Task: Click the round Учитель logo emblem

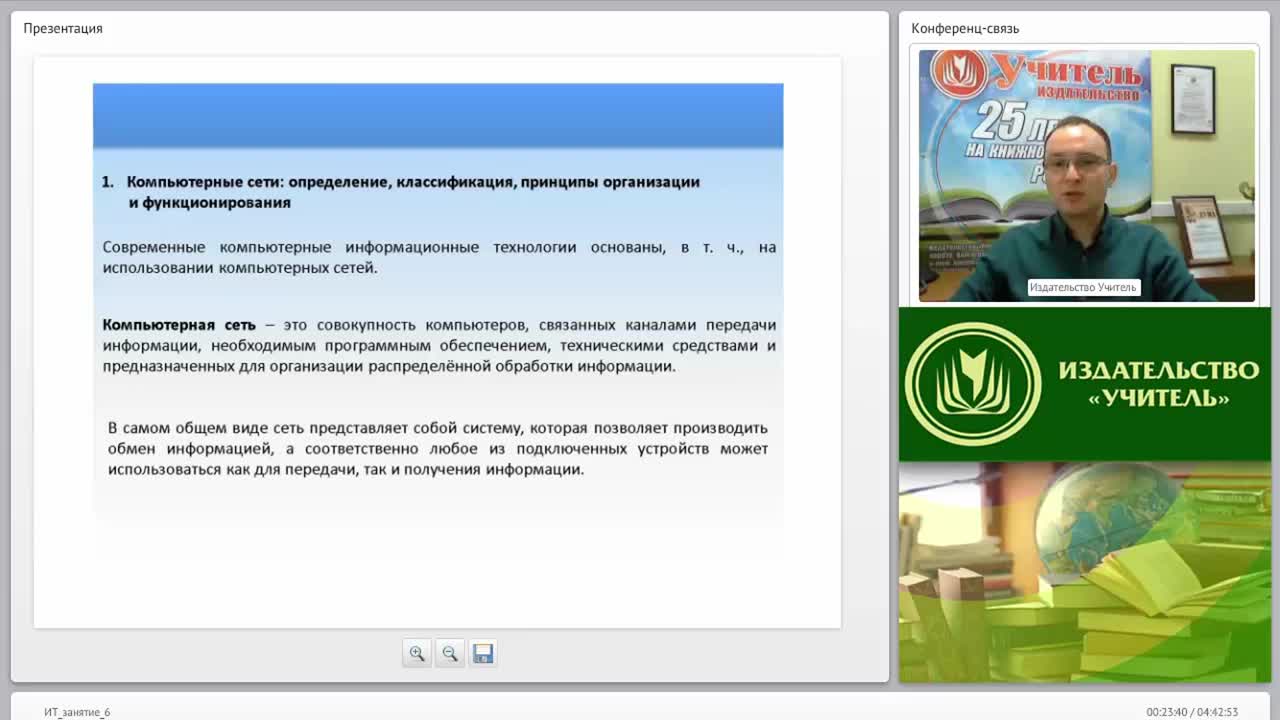Action: (x=973, y=384)
